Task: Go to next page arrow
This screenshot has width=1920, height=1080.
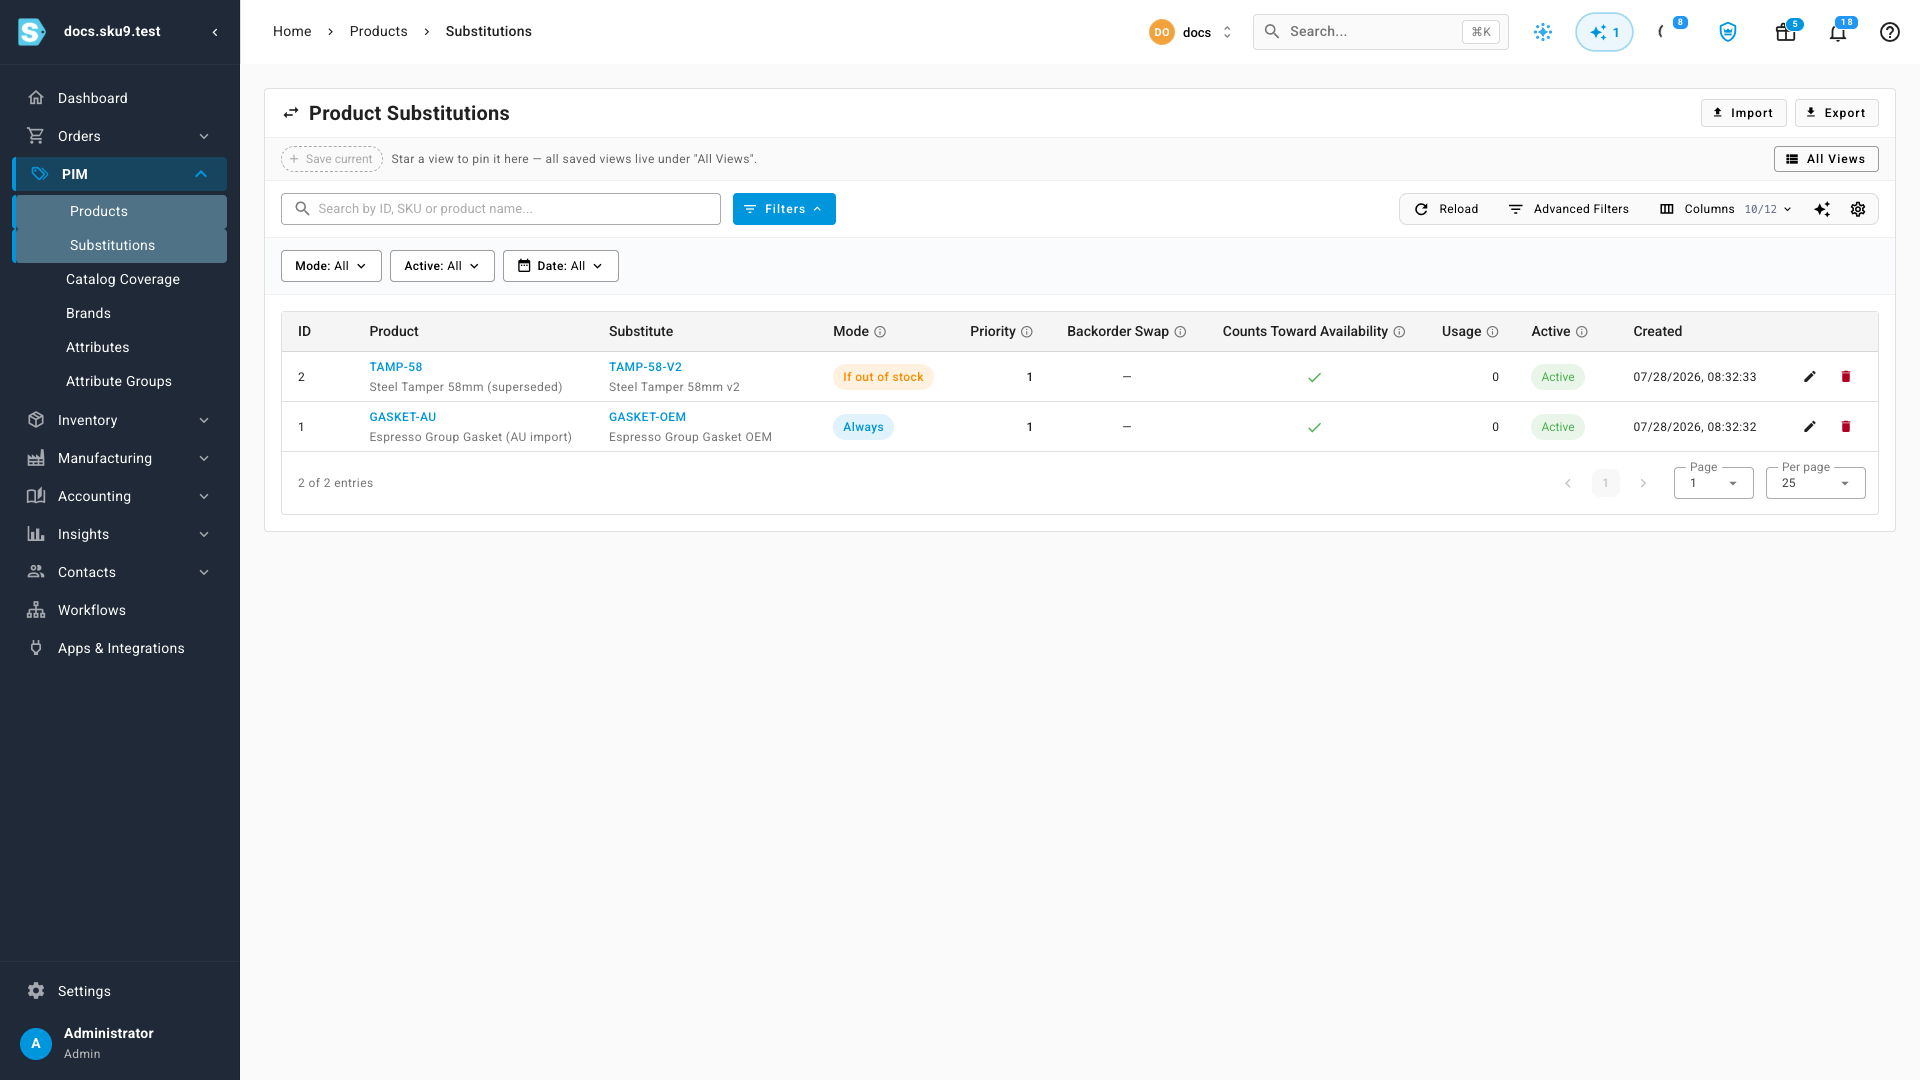Action: click(x=1643, y=483)
